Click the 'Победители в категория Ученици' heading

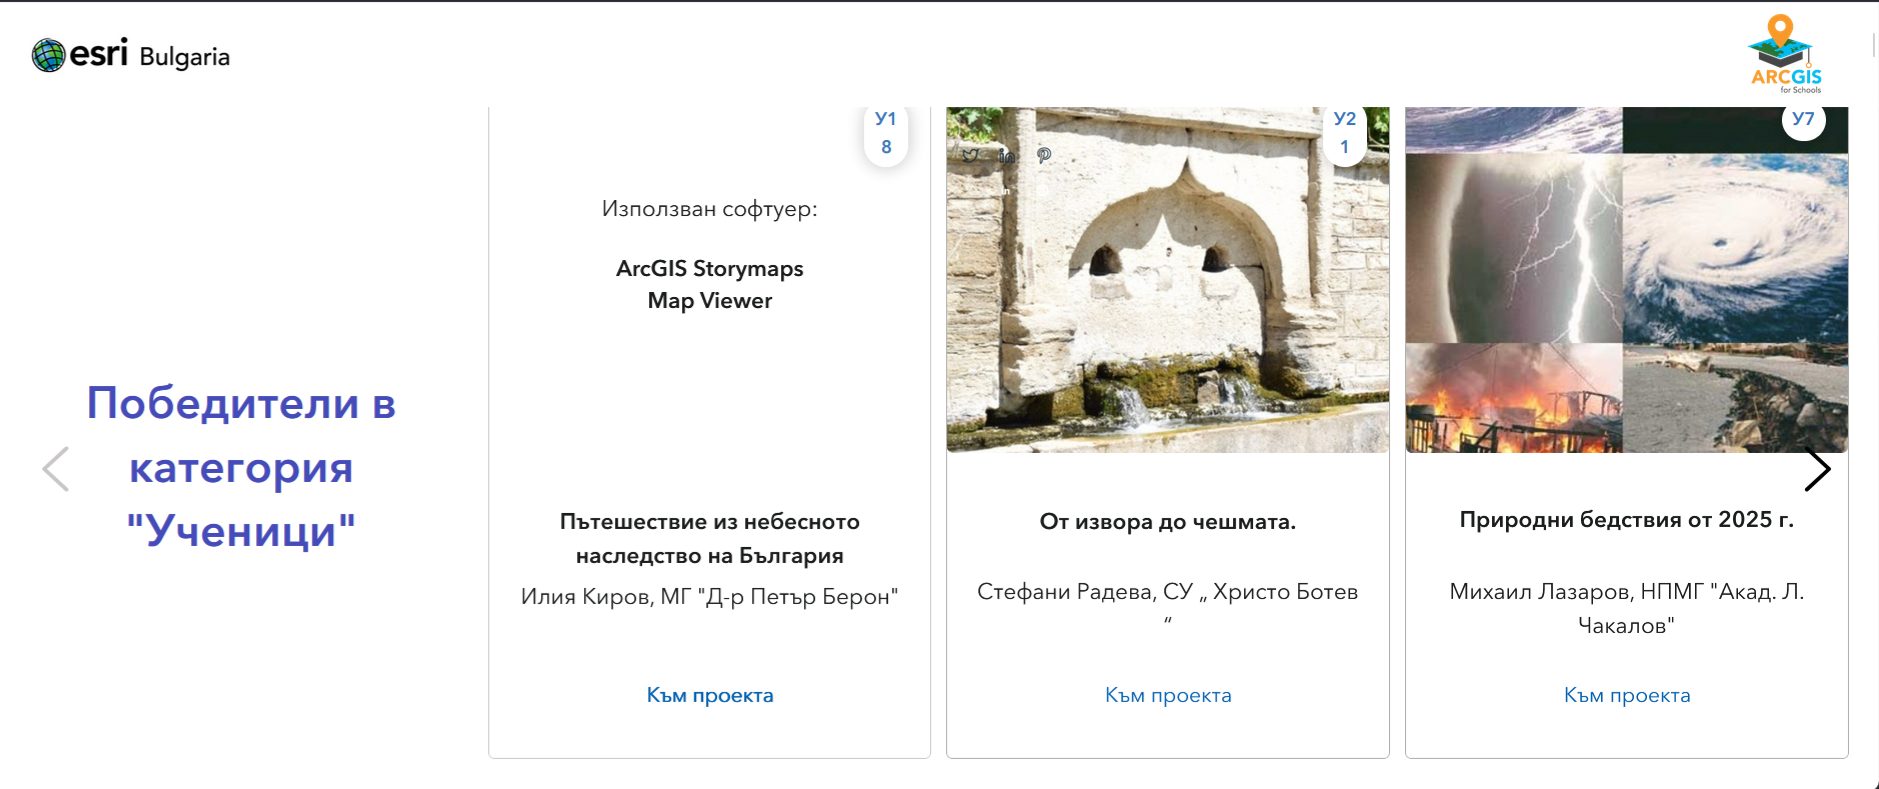tap(241, 467)
